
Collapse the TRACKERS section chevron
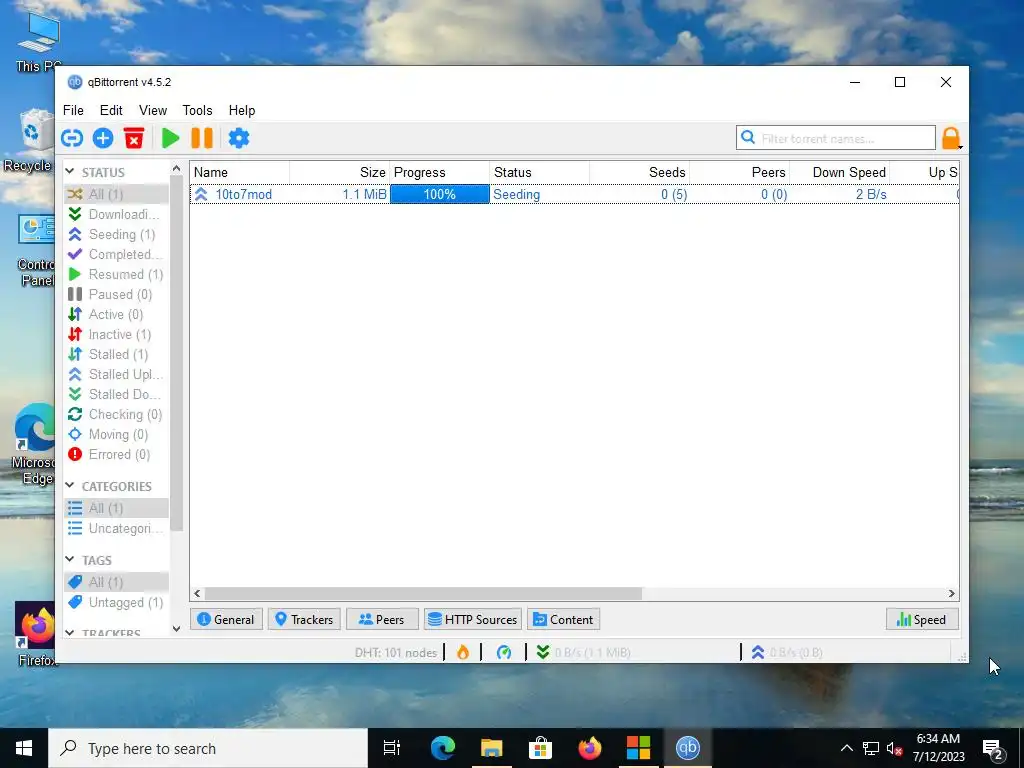pos(70,633)
